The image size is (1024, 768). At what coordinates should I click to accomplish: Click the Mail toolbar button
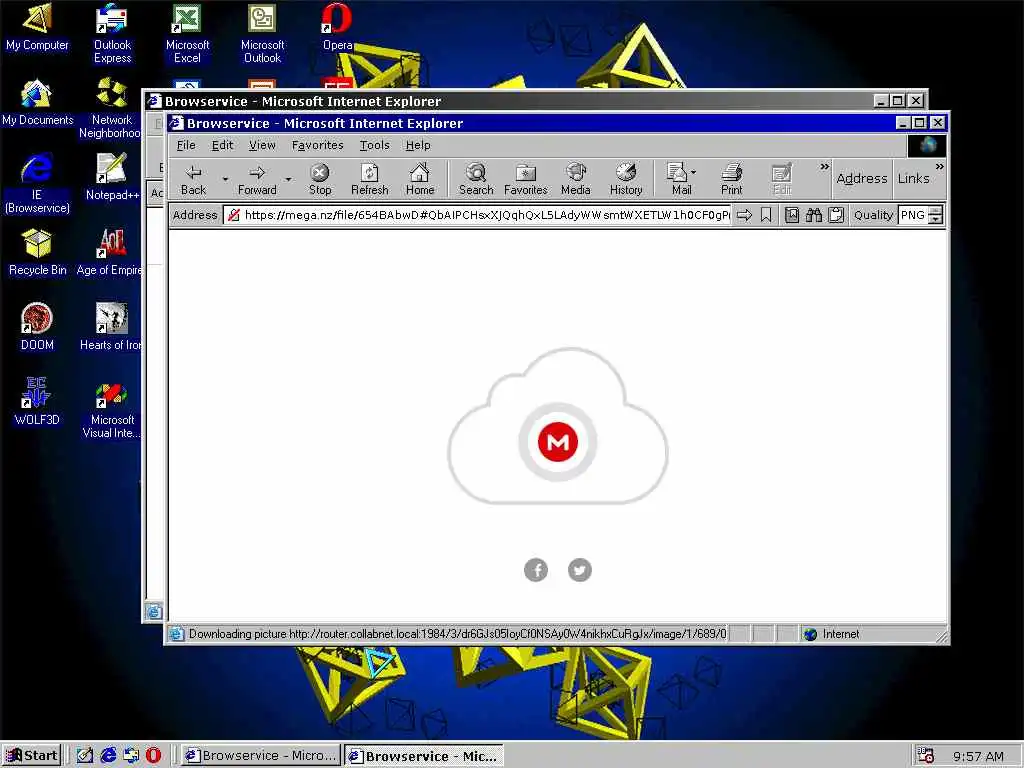(678, 180)
